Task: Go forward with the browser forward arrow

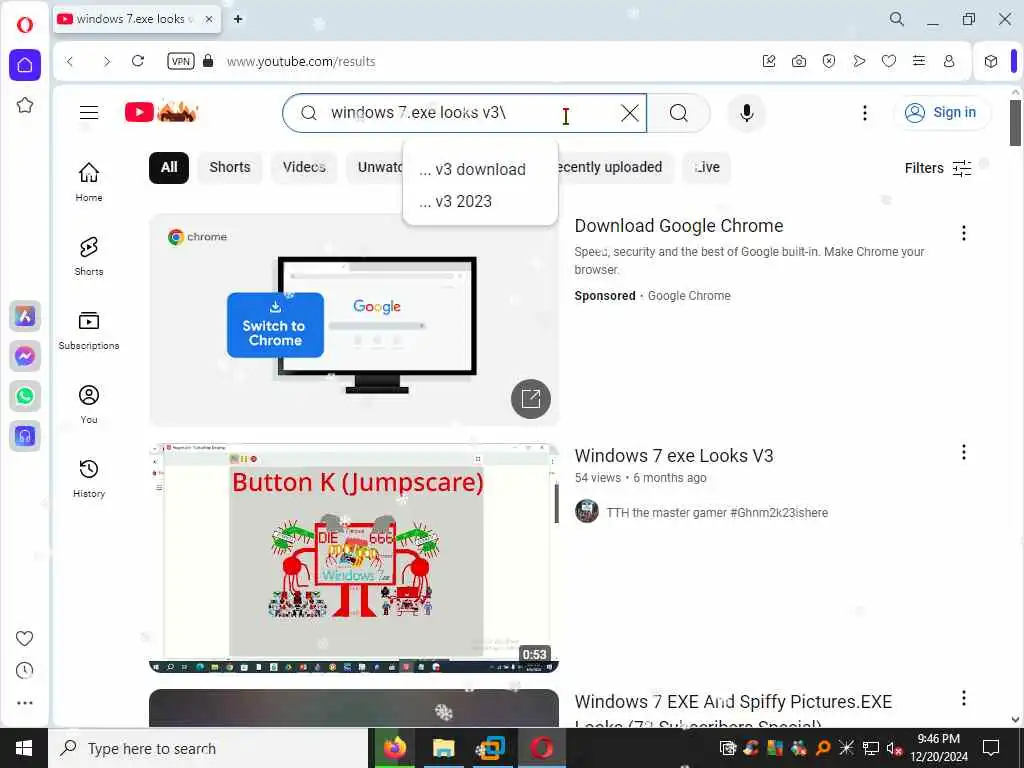Action: click(x=106, y=61)
